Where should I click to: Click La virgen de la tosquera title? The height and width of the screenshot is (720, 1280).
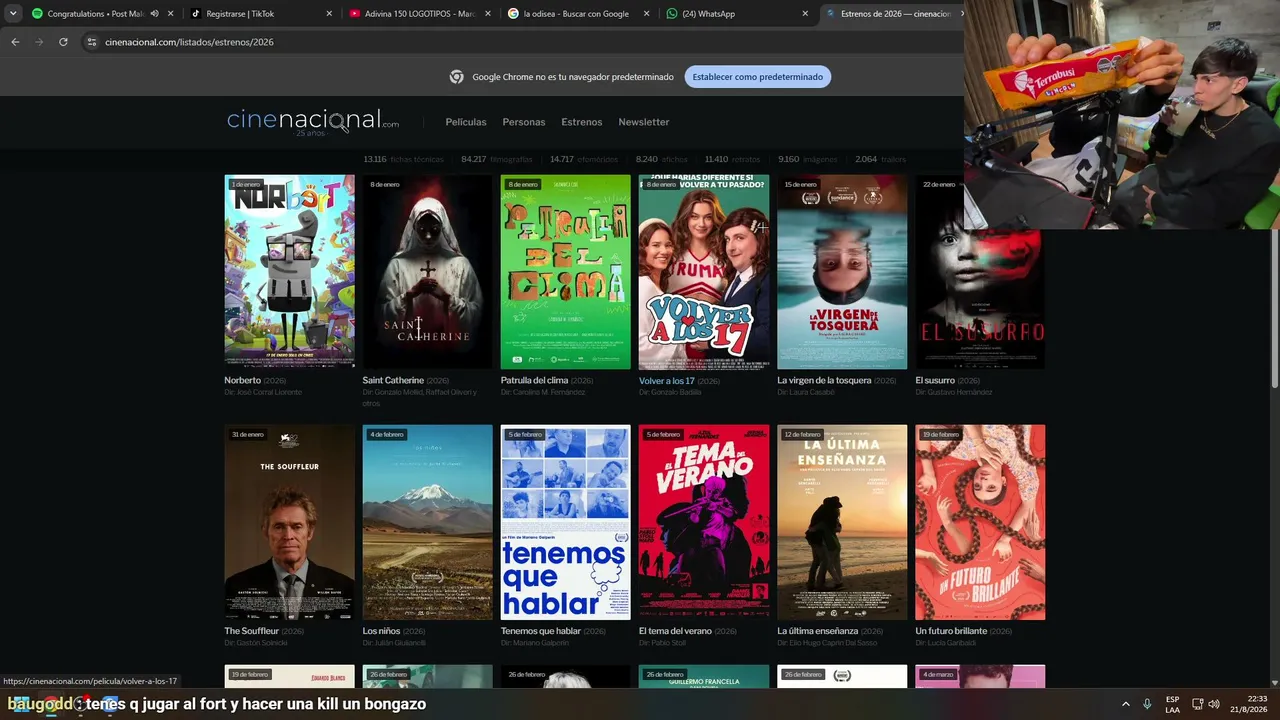[824, 381]
